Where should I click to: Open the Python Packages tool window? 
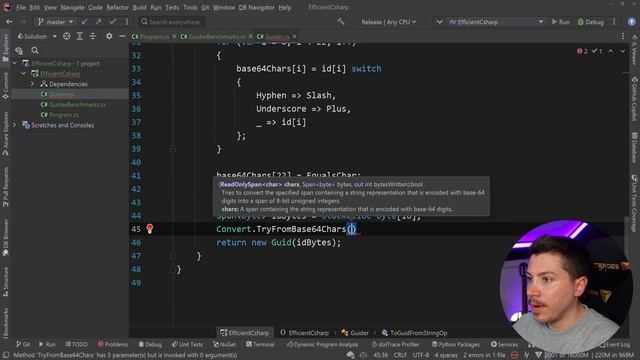click(x=456, y=344)
